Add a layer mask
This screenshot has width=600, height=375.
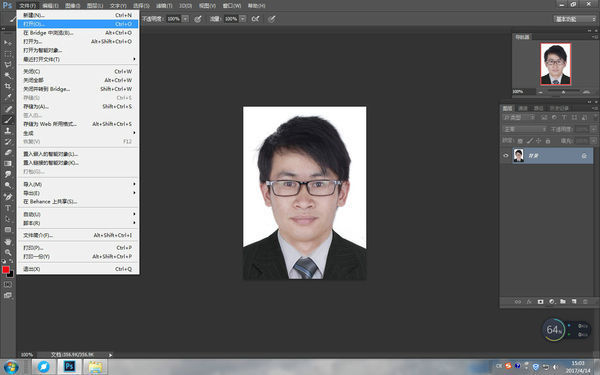(x=540, y=302)
